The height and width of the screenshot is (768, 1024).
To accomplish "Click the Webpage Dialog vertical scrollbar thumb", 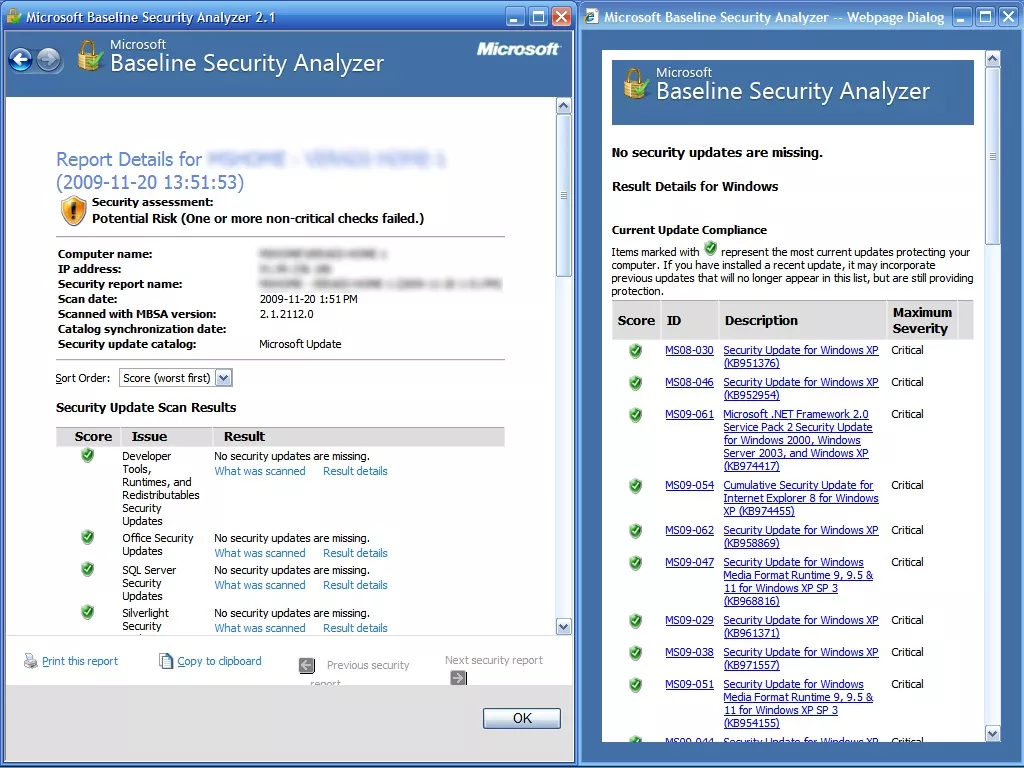I will pyautogui.click(x=993, y=156).
